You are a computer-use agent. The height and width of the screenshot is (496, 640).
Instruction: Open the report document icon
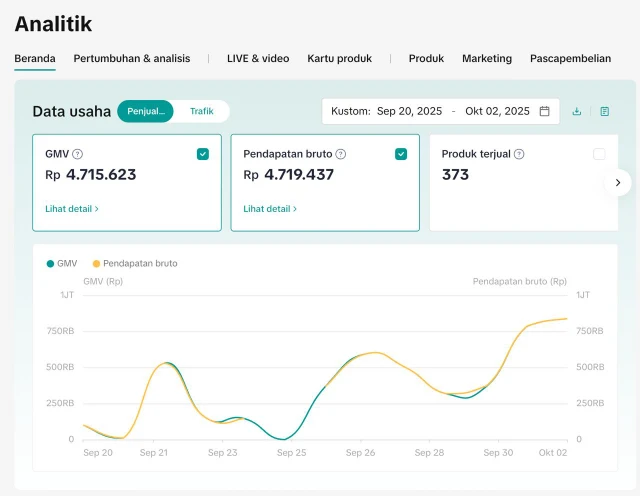click(x=605, y=111)
